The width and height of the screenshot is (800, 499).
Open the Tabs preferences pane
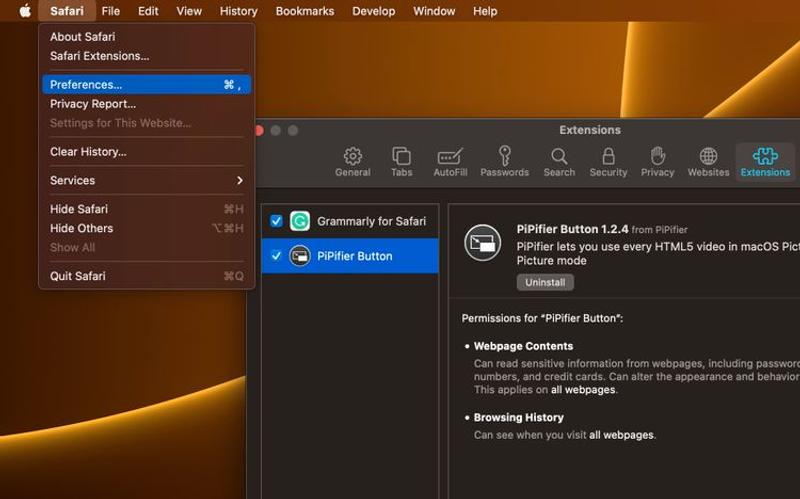(402, 162)
